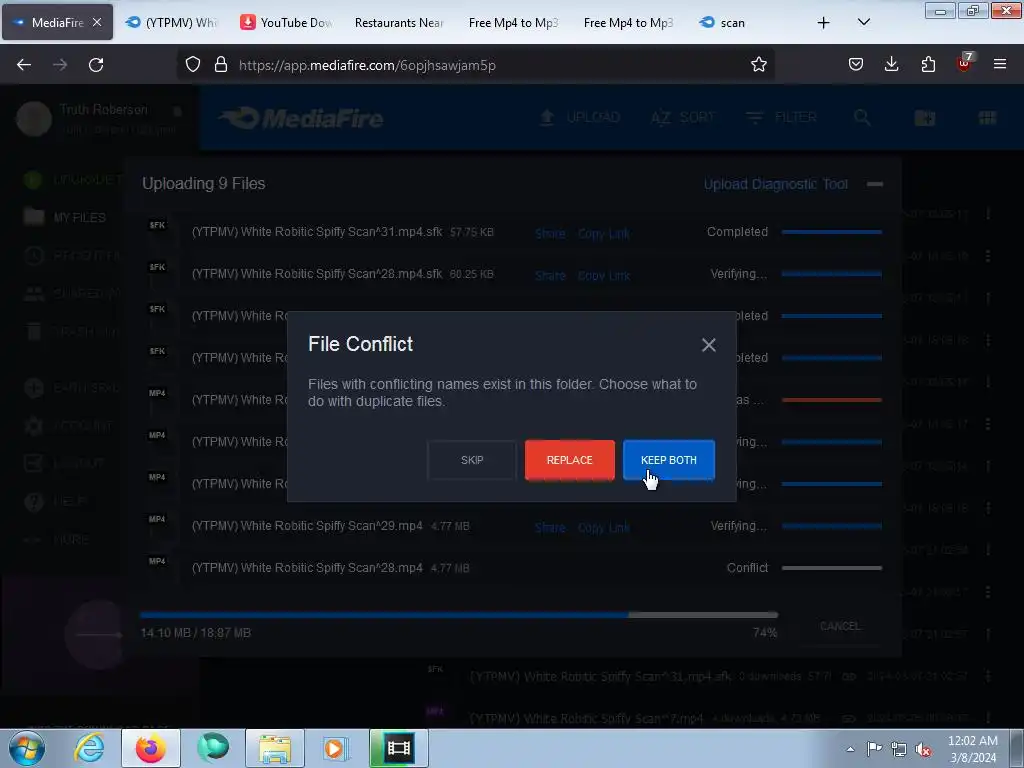The width and height of the screenshot is (1024, 768).
Task: Reload the MediaFire page
Action: (96, 65)
